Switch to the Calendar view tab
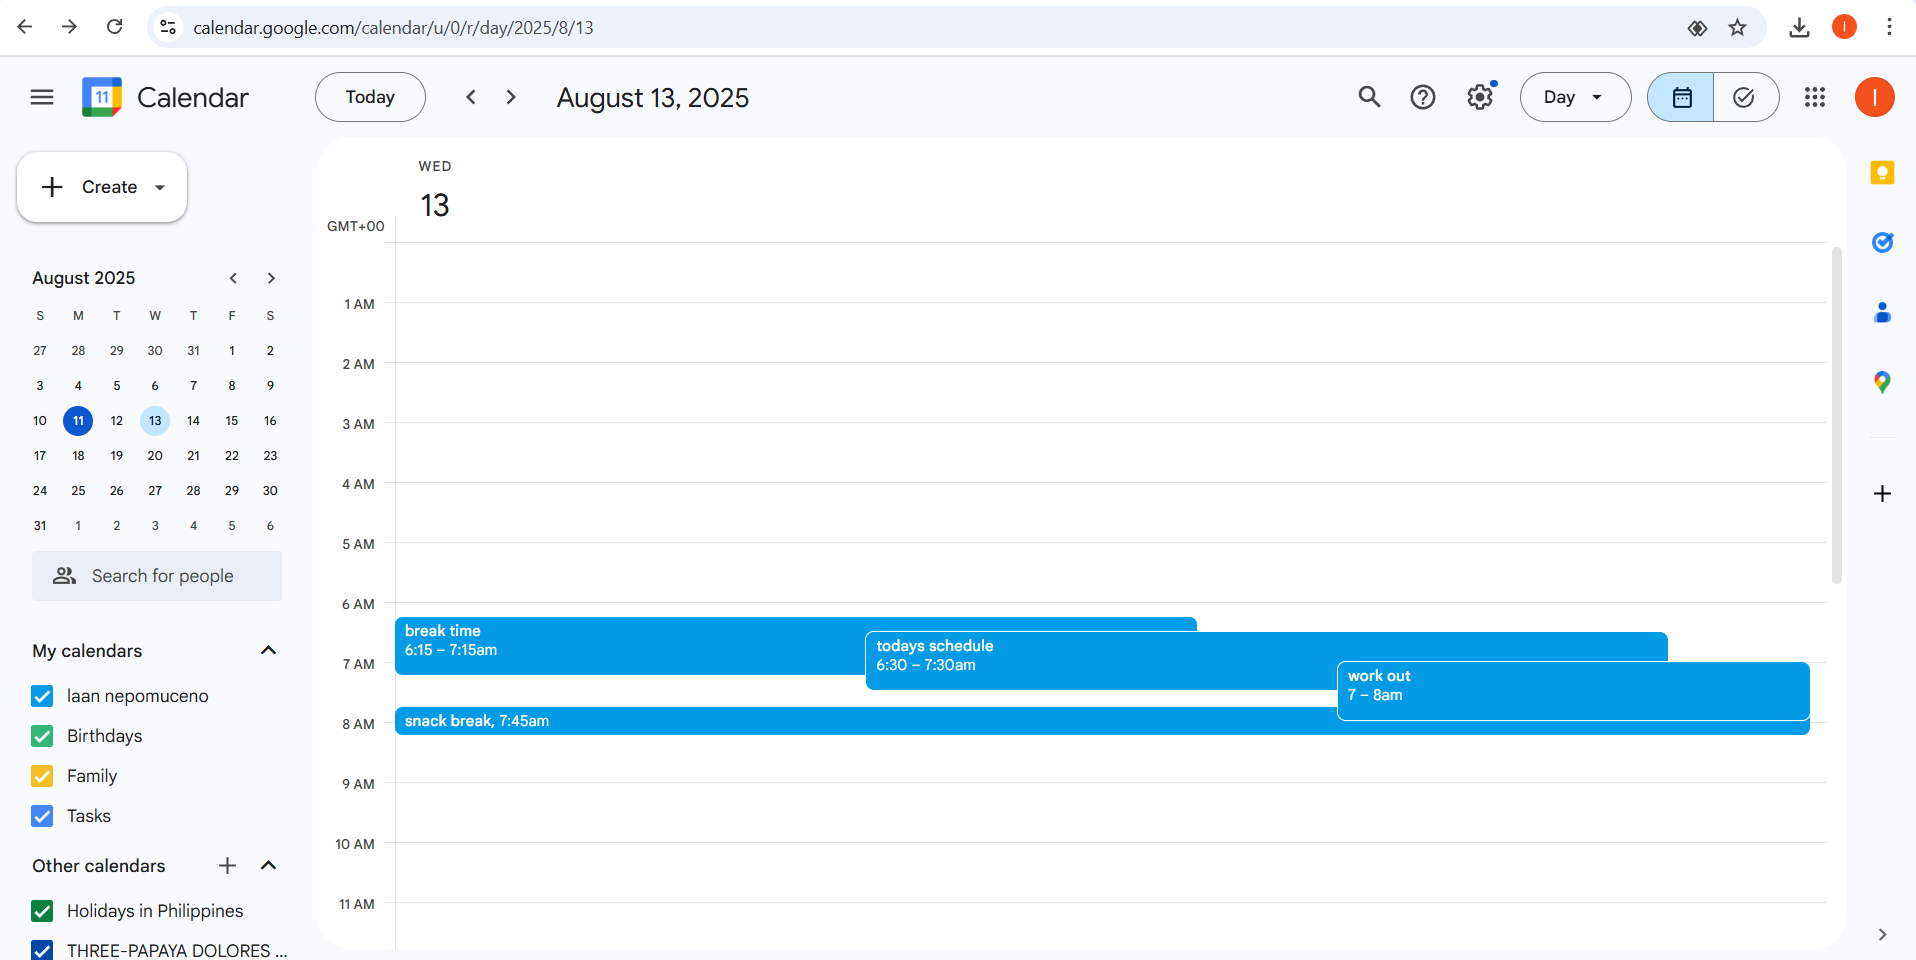The height and width of the screenshot is (960, 1916). tap(1681, 97)
